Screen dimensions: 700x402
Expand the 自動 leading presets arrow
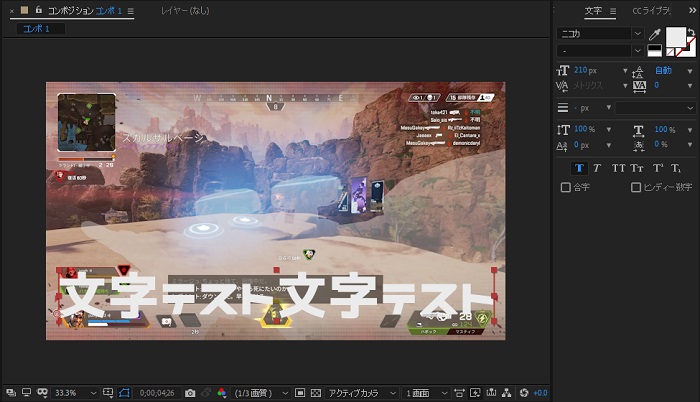click(690, 71)
